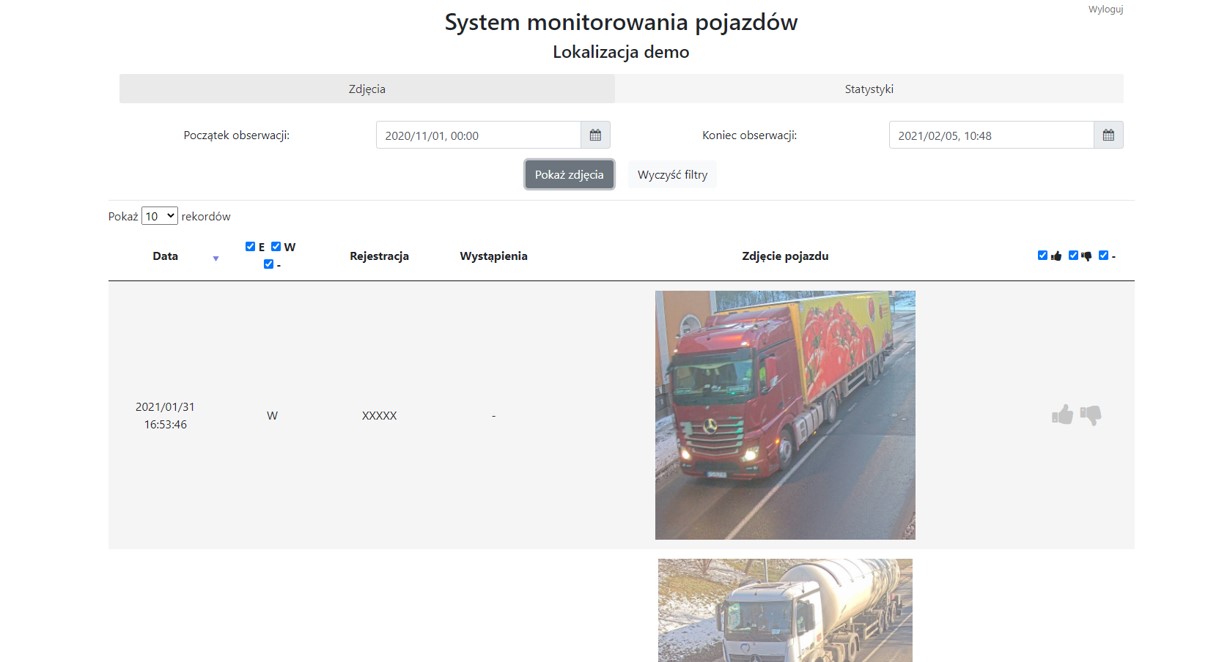This screenshot has width=1208, height=662.
Task: Edit the Początek obserwacji date field
Action: coord(478,135)
